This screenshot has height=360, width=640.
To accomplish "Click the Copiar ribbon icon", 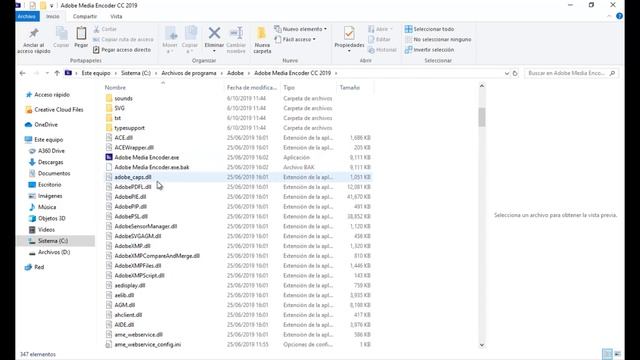I will coord(61,37).
